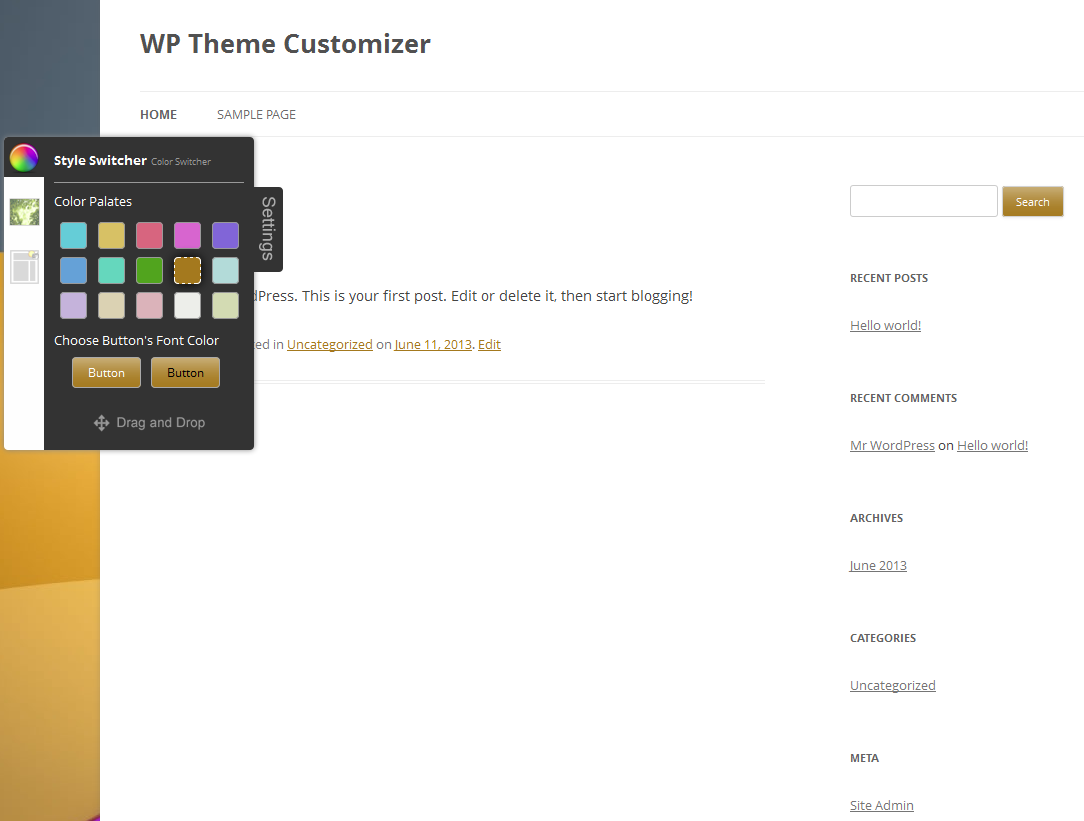1084x821 pixels.
Task: Click the META widget heading
Action: click(x=864, y=758)
